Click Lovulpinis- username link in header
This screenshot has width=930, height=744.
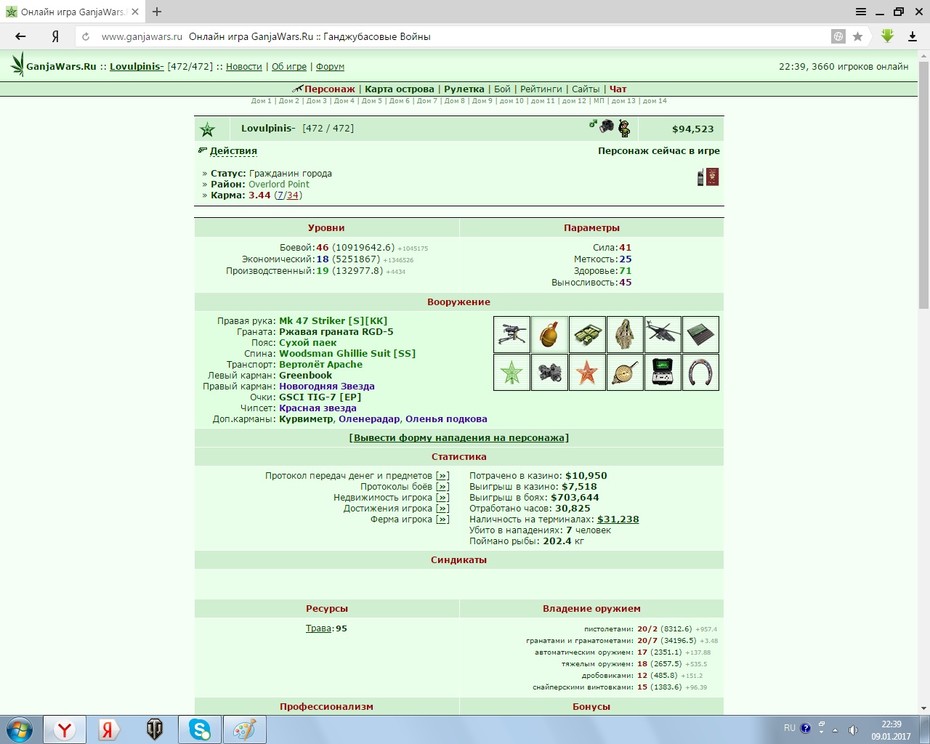pyautogui.click(x=136, y=66)
